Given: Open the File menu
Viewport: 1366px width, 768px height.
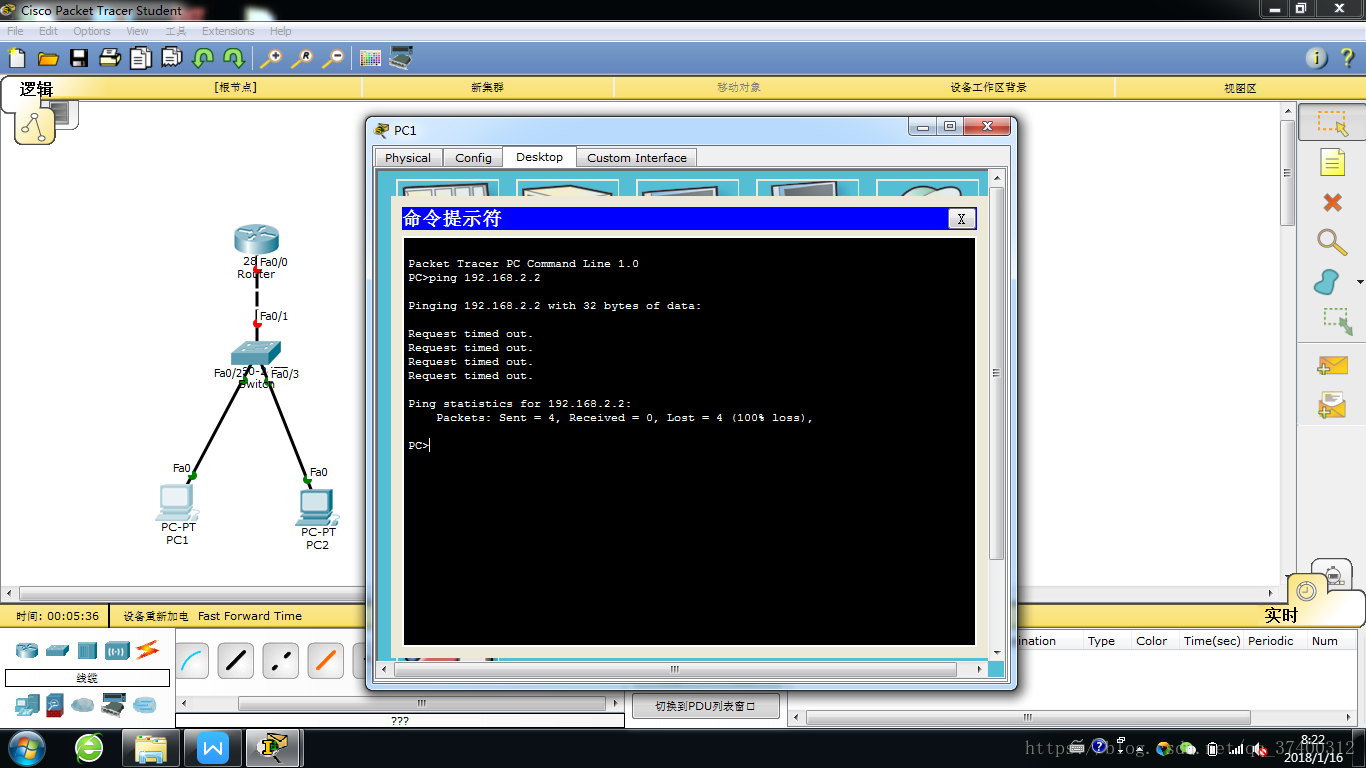Looking at the screenshot, I should coord(15,31).
